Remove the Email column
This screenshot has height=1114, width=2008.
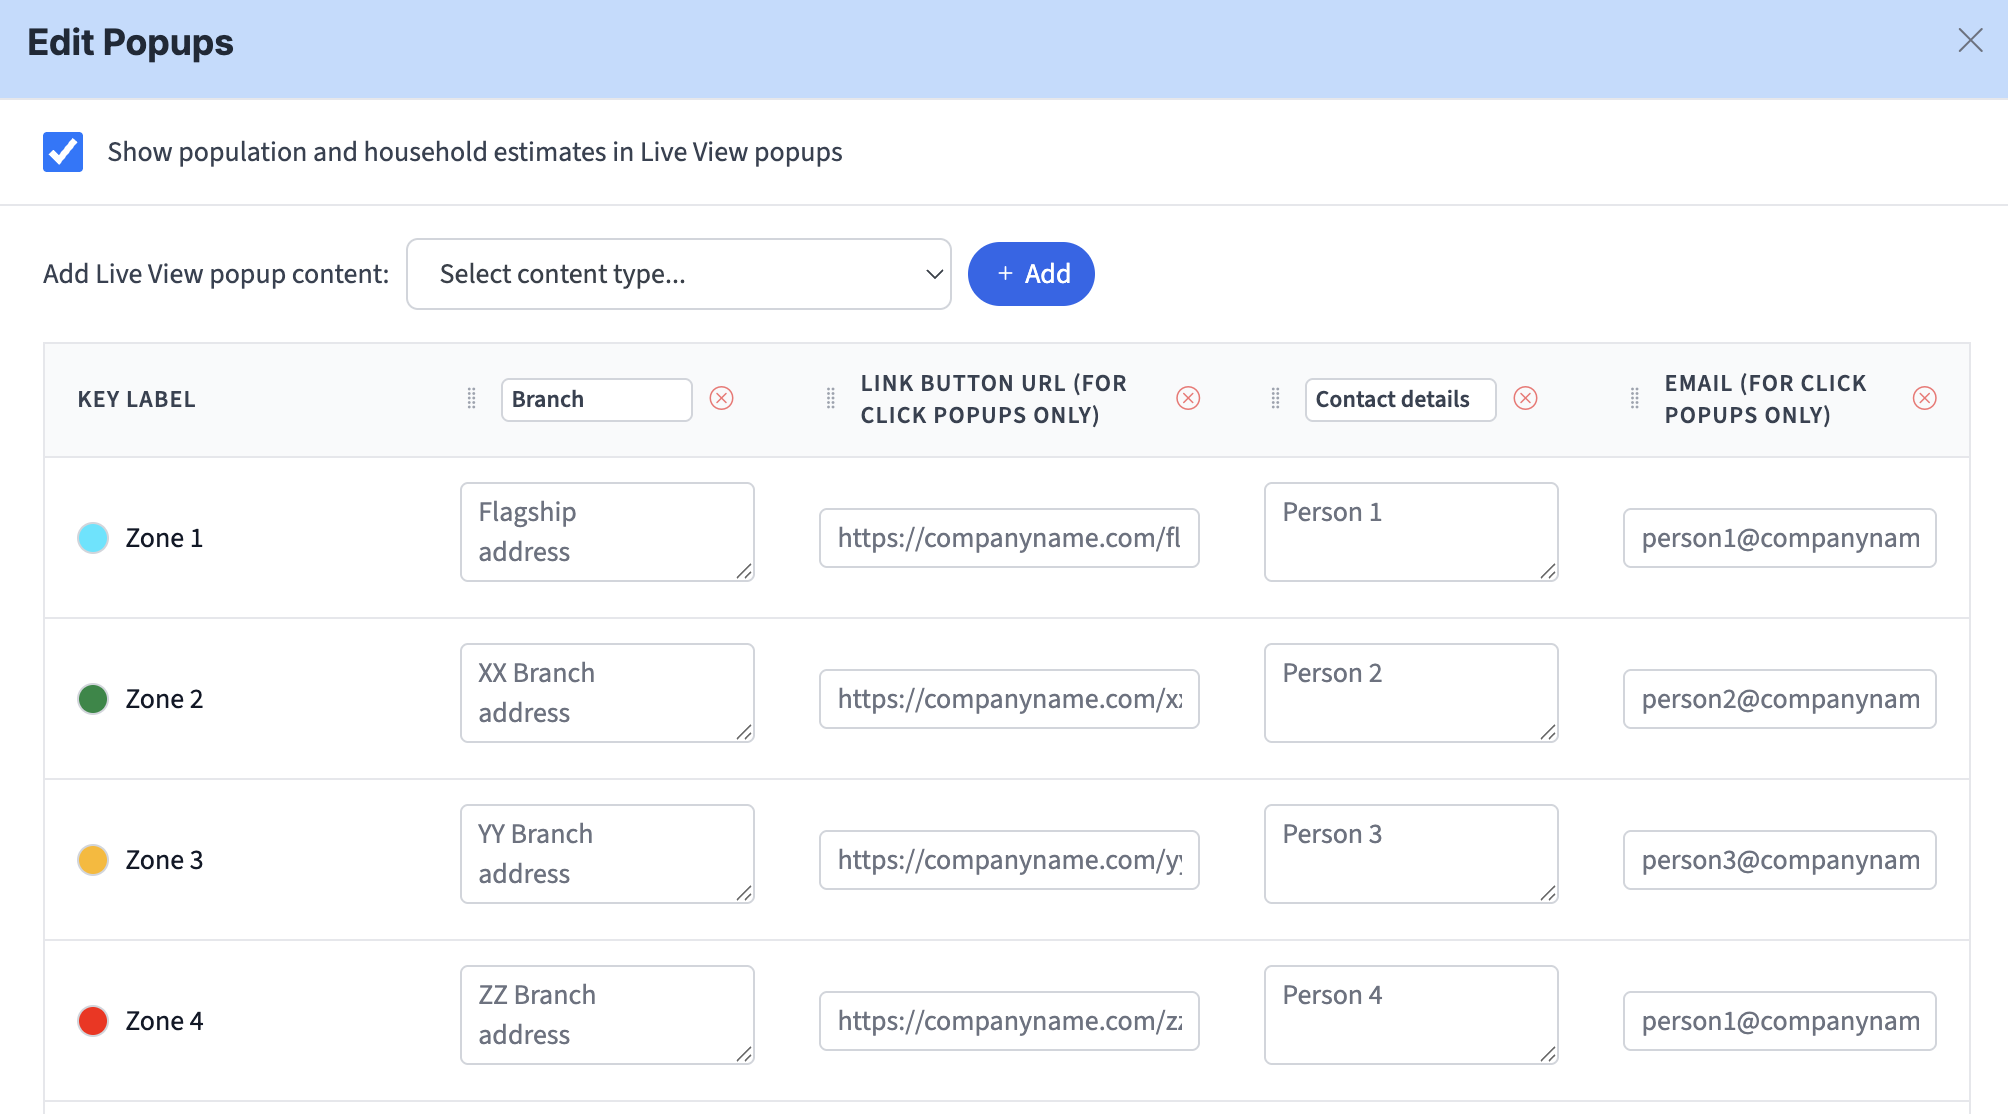click(x=1924, y=398)
